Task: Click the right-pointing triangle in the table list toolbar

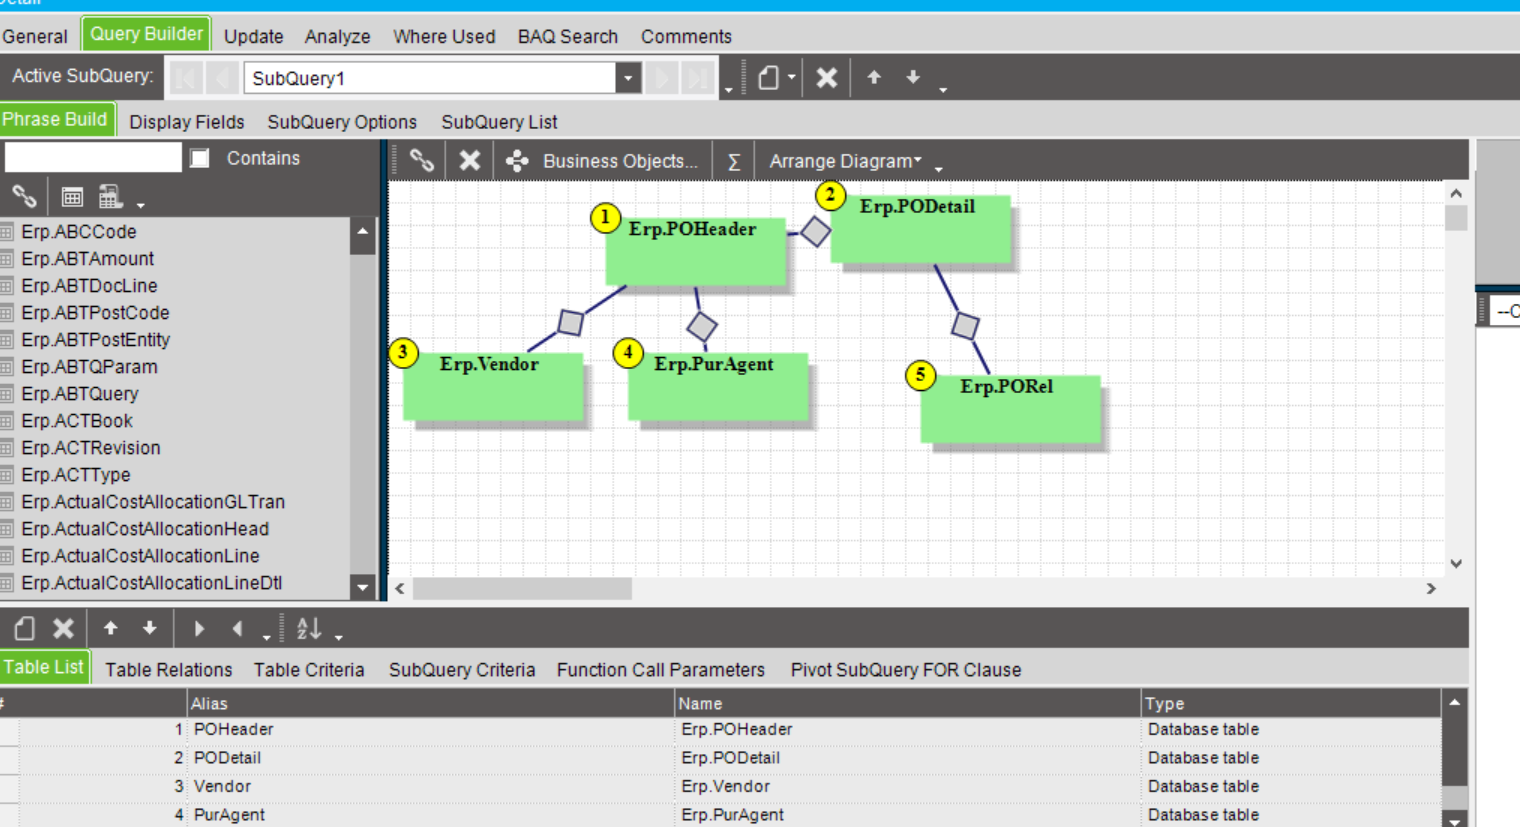Action: pos(199,628)
